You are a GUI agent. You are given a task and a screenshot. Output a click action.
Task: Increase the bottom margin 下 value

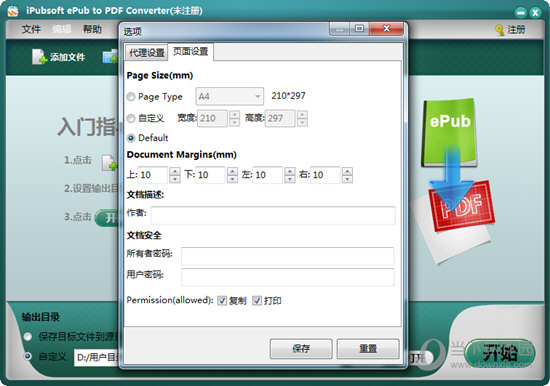tap(232, 171)
